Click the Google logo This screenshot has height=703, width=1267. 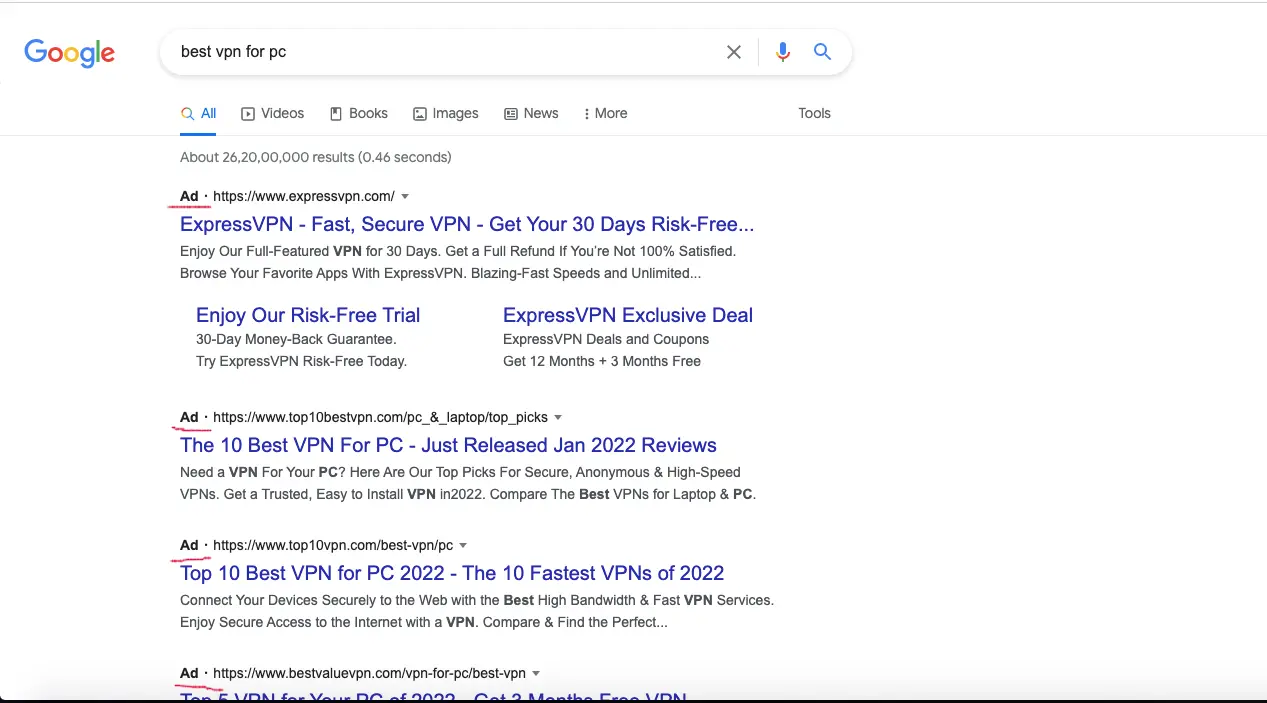tap(70, 53)
